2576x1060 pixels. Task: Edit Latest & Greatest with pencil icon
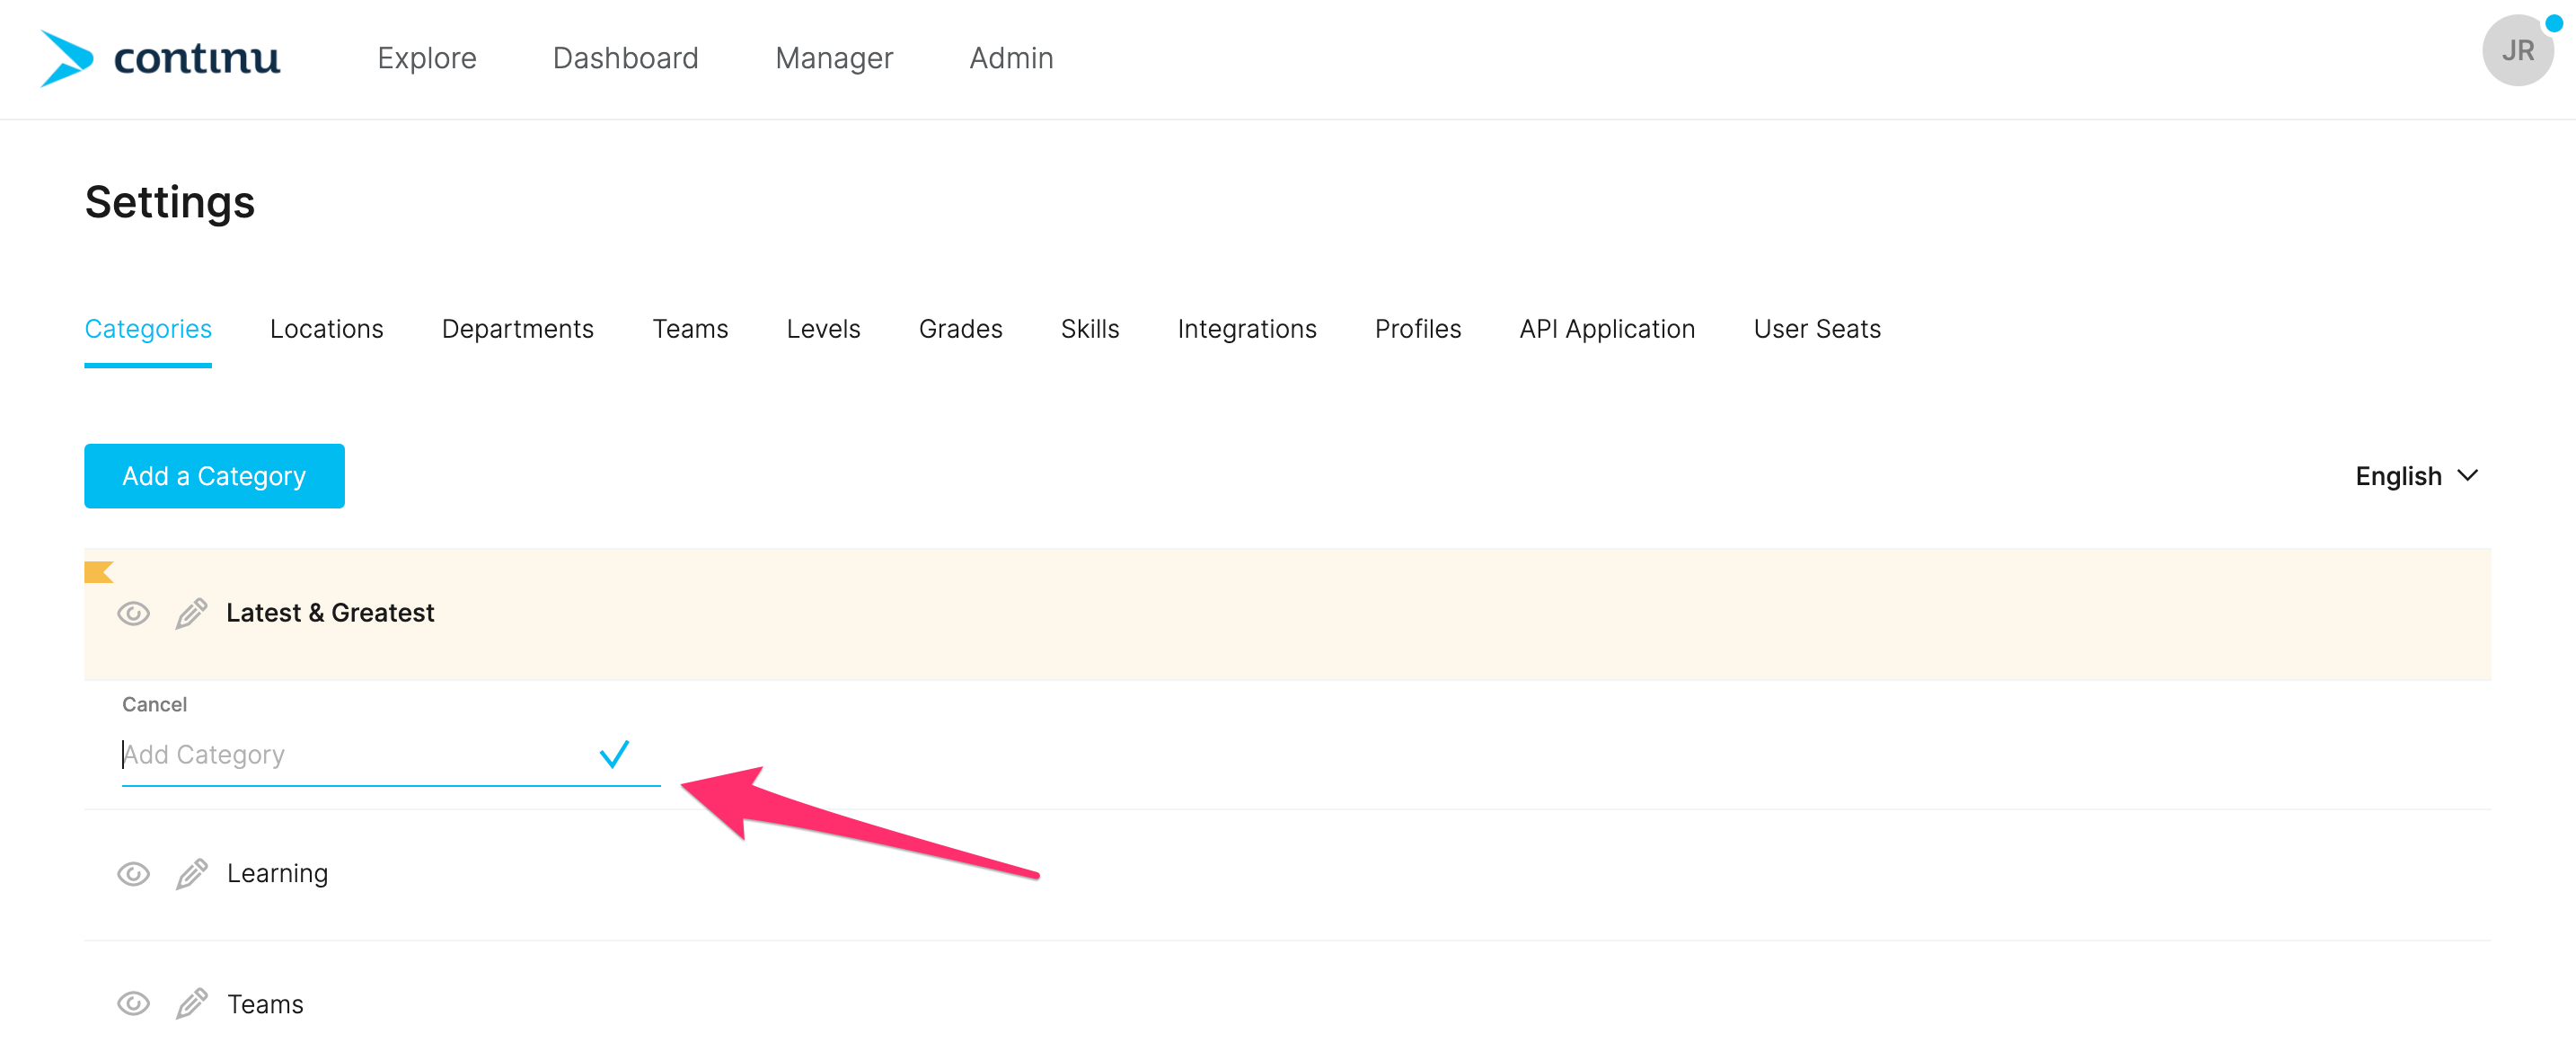click(x=191, y=613)
